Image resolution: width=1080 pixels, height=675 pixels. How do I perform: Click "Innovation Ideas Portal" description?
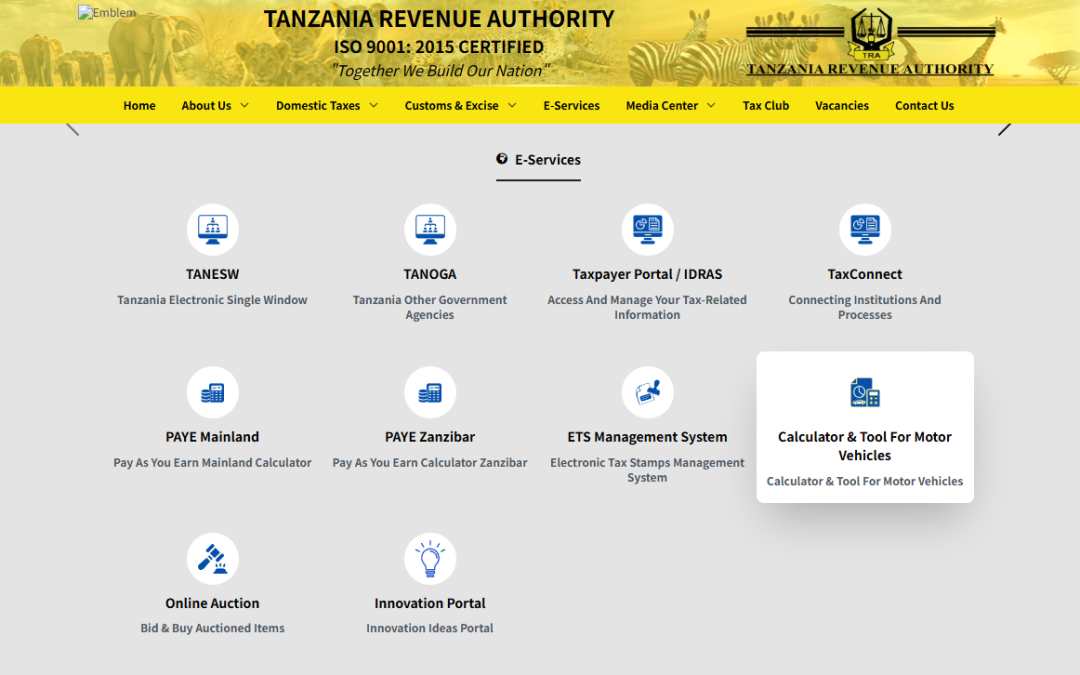click(x=430, y=628)
